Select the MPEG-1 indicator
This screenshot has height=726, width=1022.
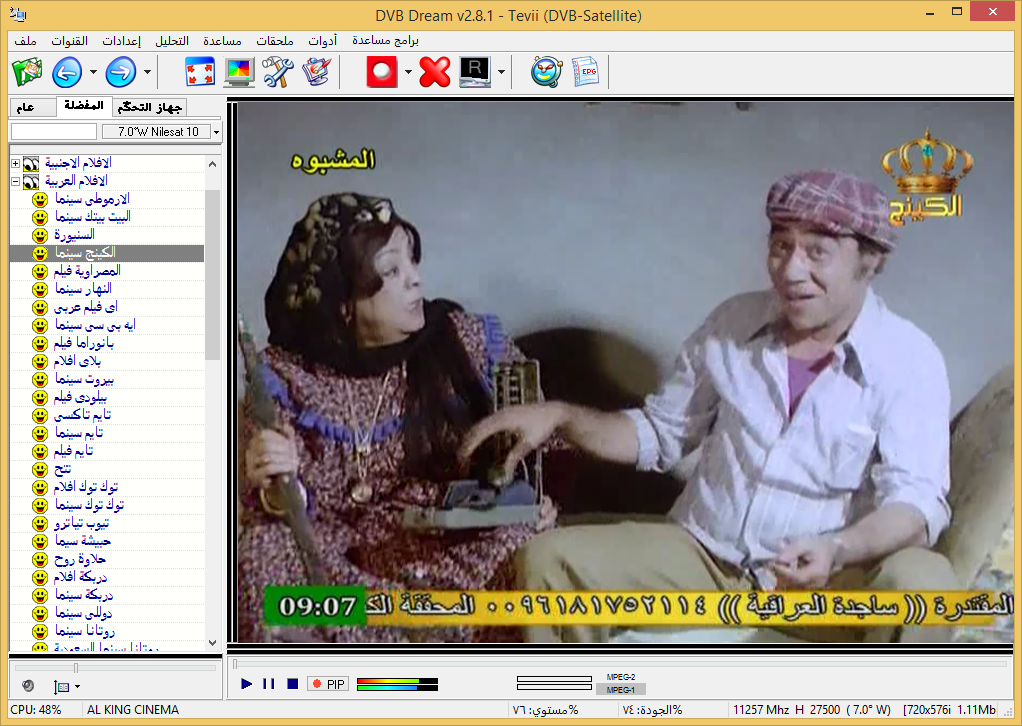[620, 690]
